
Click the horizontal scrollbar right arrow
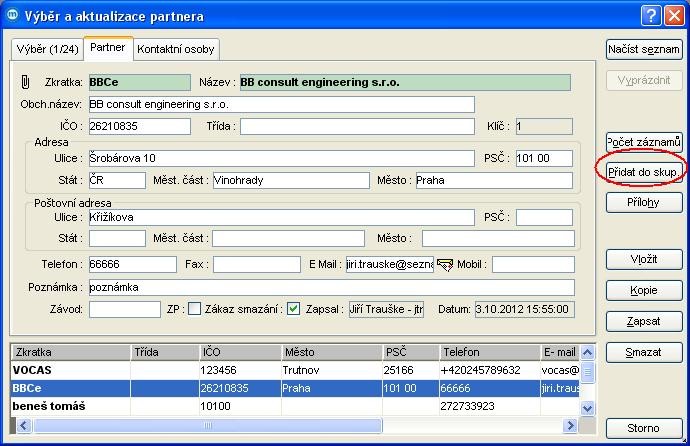tap(571, 426)
